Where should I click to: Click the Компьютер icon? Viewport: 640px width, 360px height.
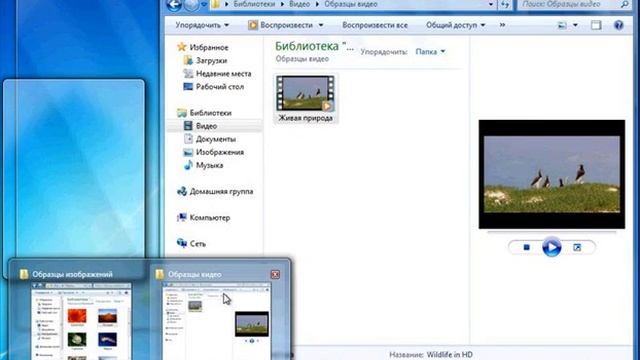tap(182, 217)
